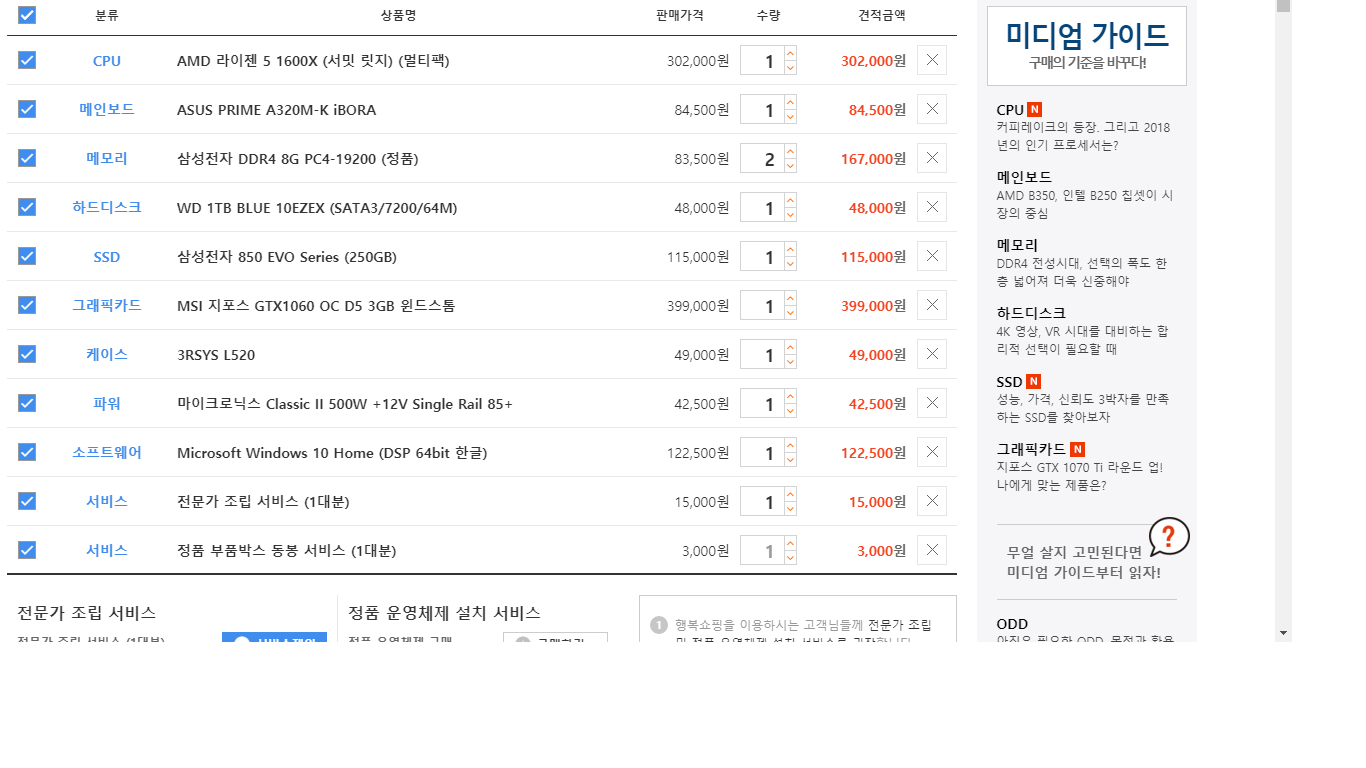
Task: Toggle the select-all checkbox in the header
Action: coord(27,15)
